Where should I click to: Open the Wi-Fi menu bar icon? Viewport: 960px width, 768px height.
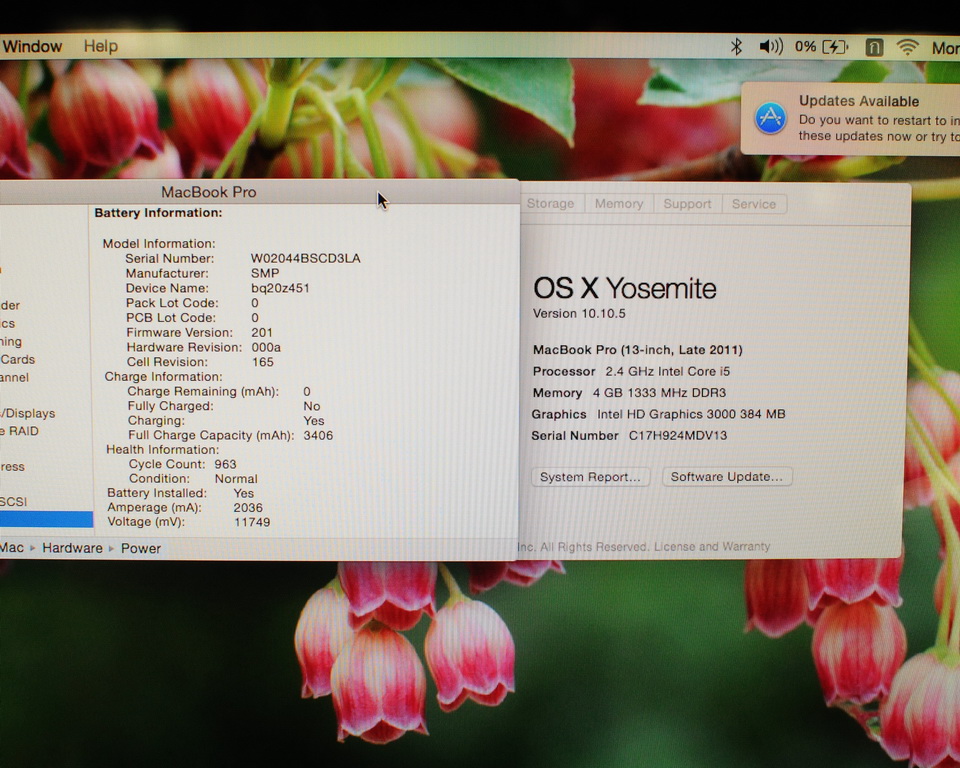(907, 47)
